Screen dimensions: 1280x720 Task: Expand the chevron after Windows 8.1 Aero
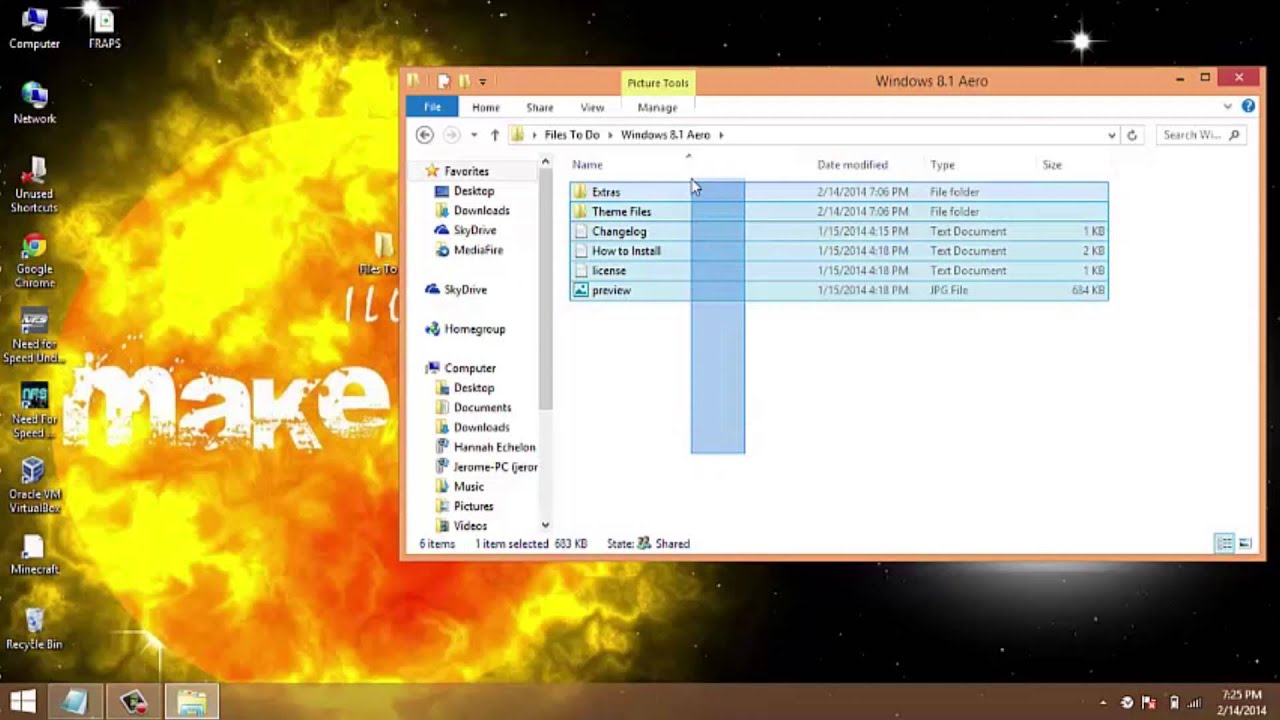tap(720, 135)
